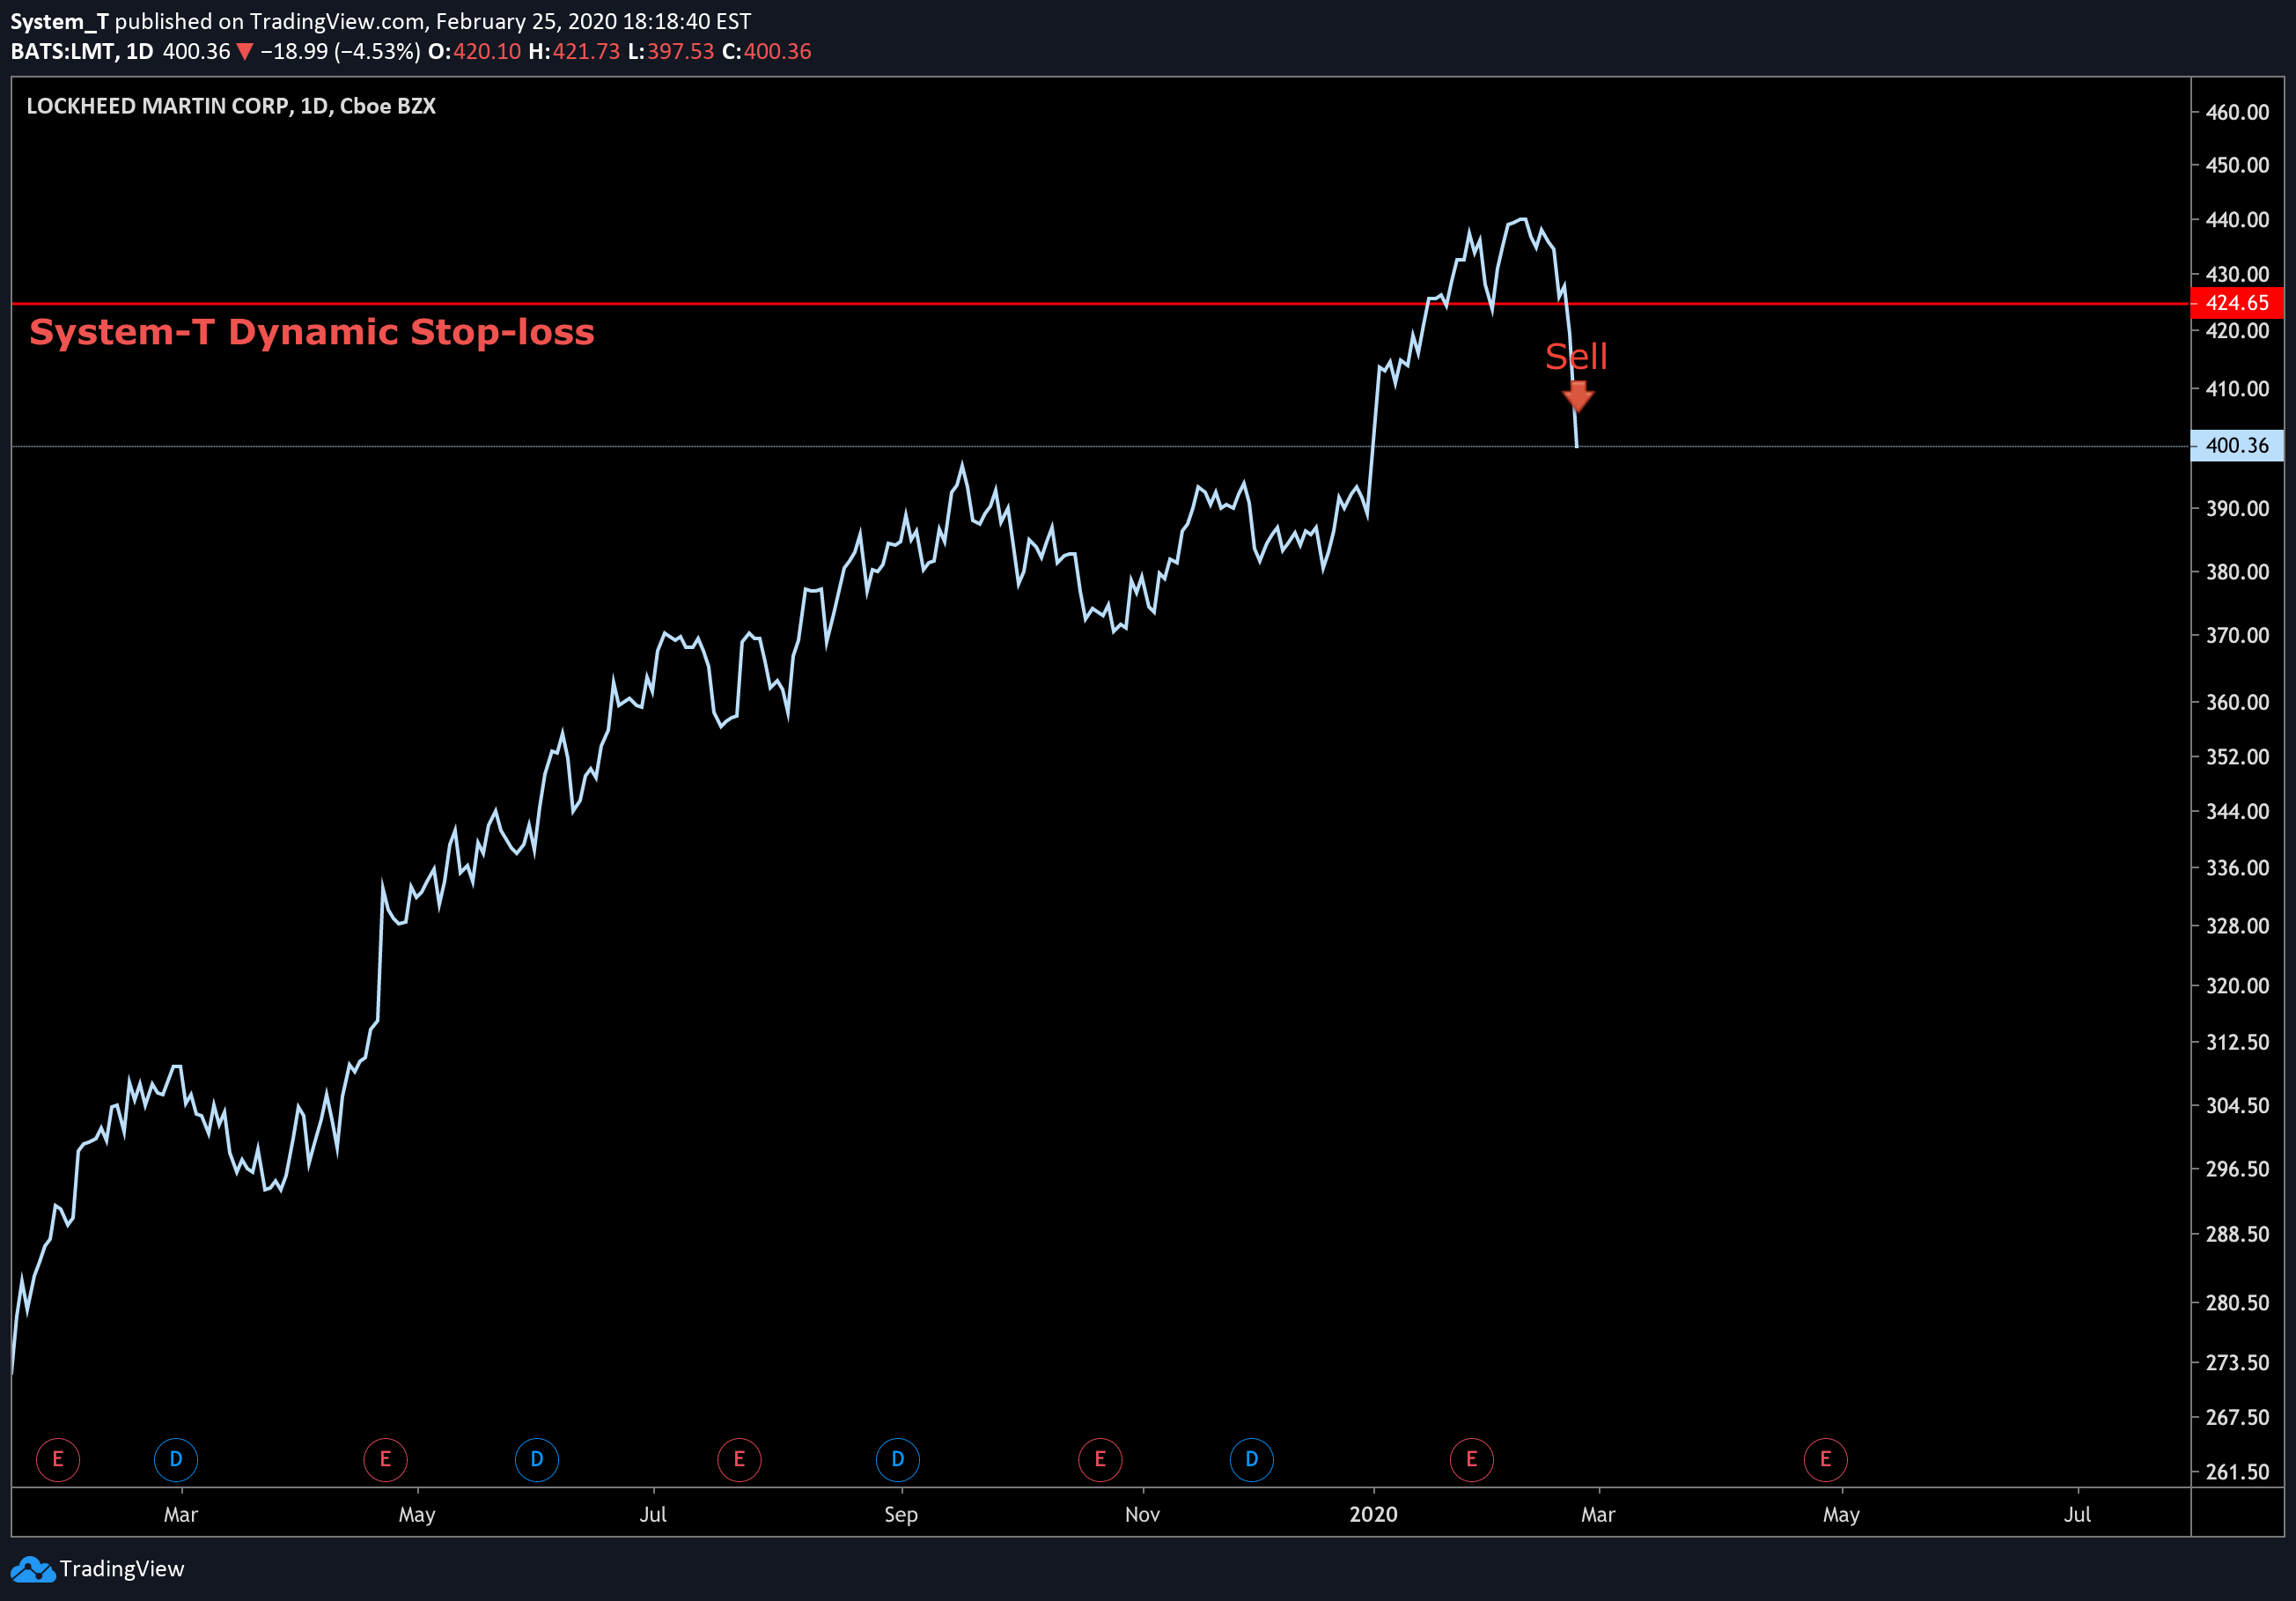
Task: Click the 450.00 price axis label
Action: click(x=2237, y=165)
